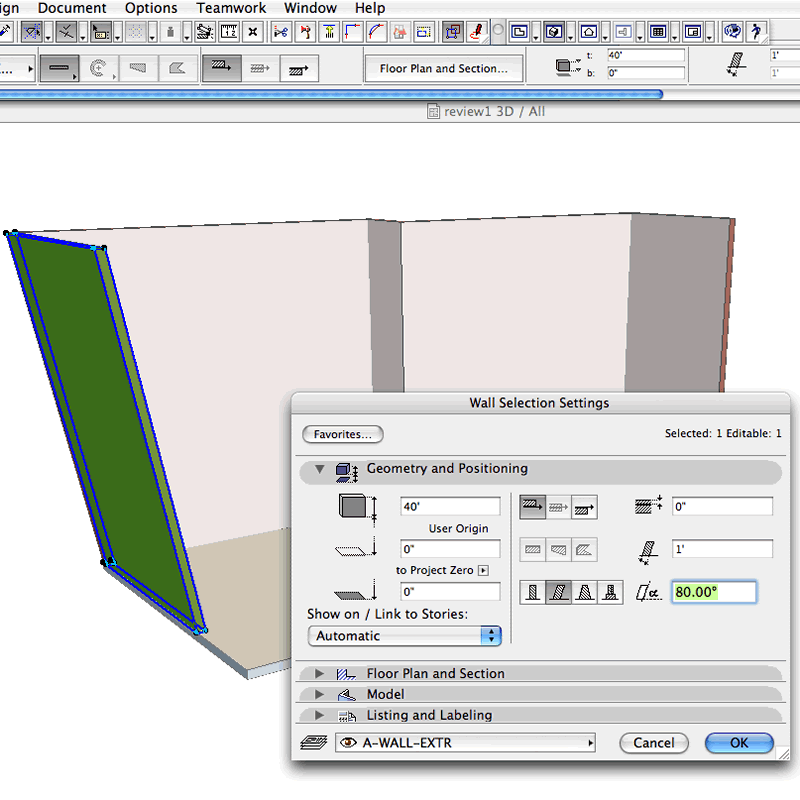This screenshot has height=800, width=800.
Task: Click the Favorites... button
Action: tap(343, 435)
